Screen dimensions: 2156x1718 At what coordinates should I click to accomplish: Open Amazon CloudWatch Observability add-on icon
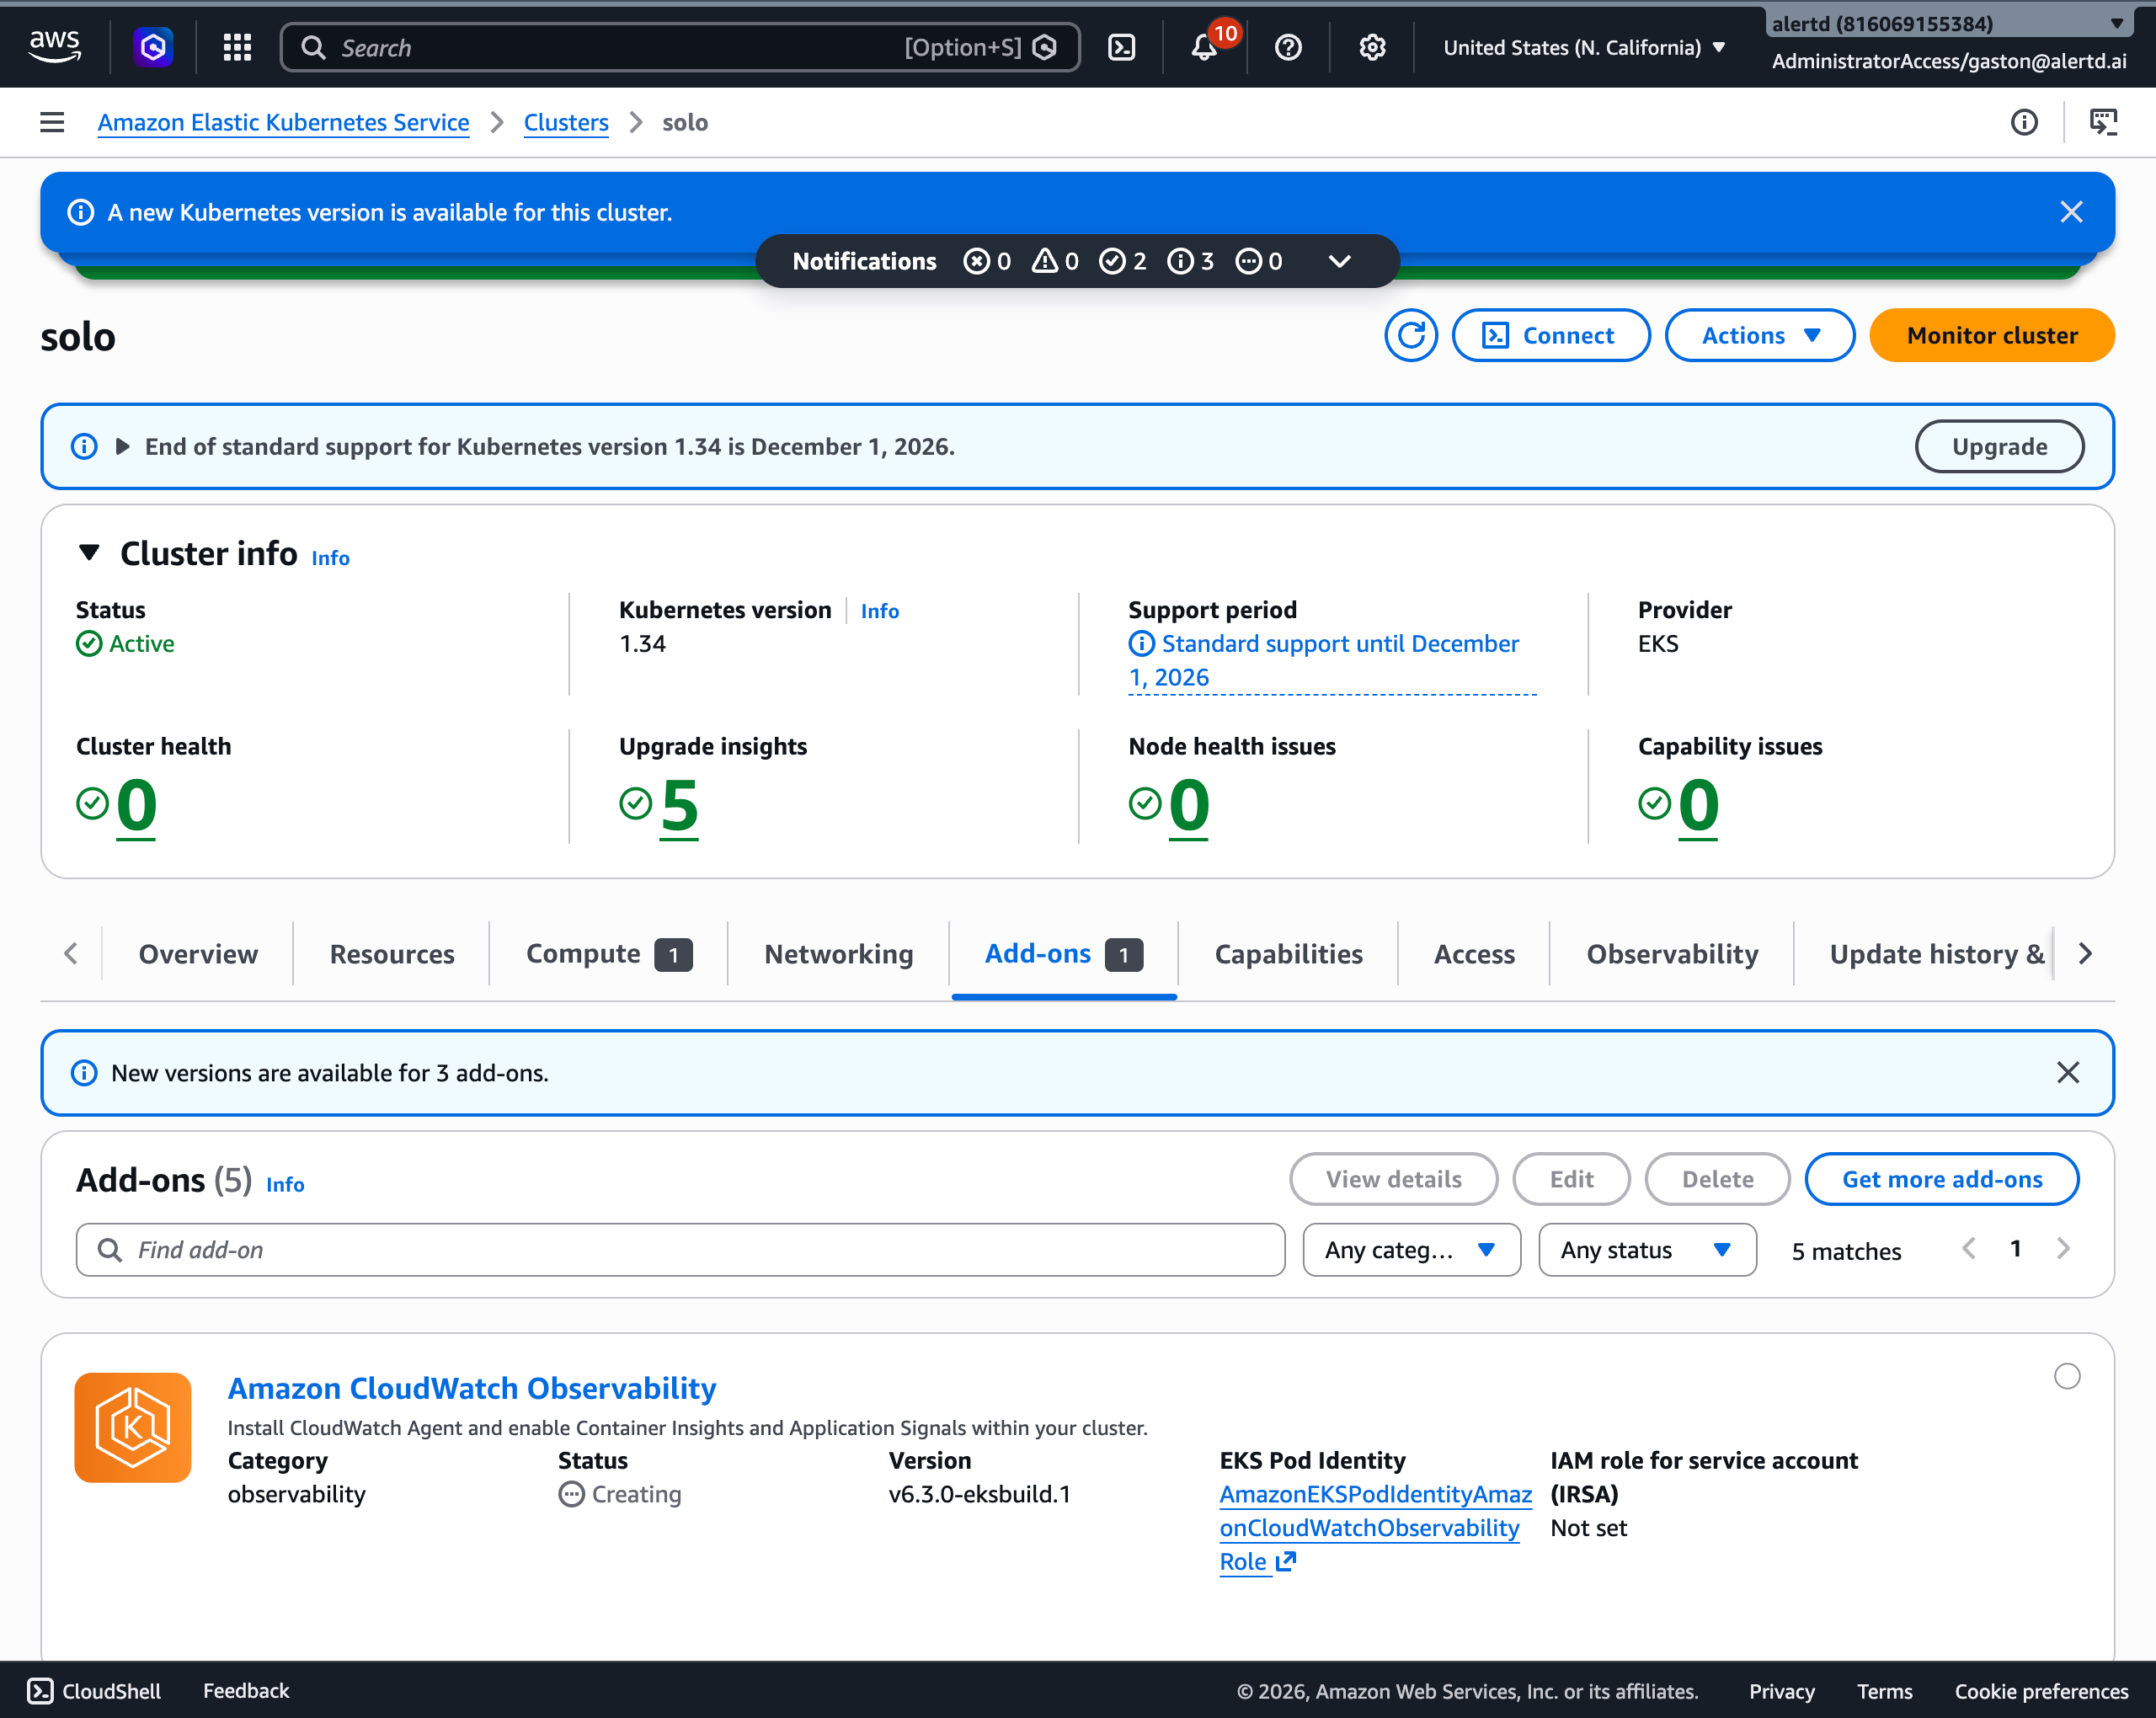click(133, 1427)
